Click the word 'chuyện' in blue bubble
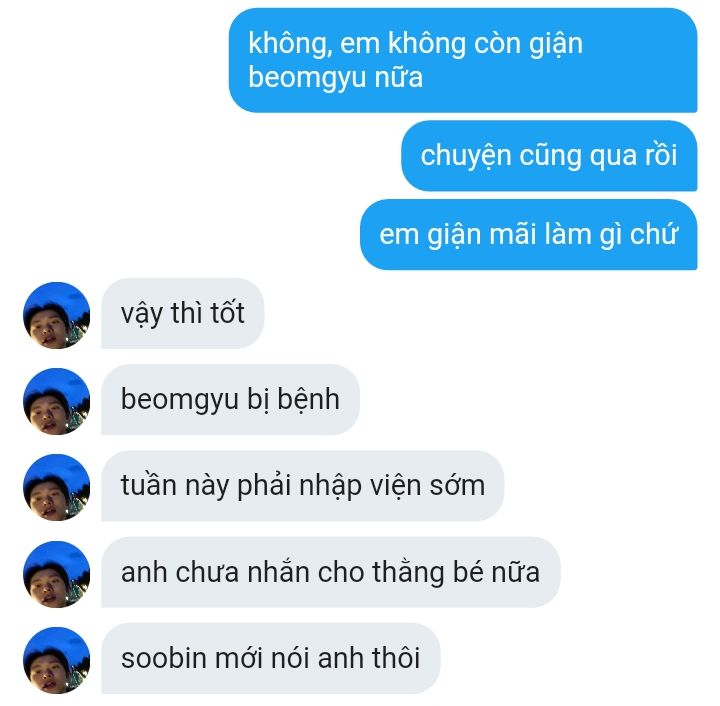 coord(466,157)
